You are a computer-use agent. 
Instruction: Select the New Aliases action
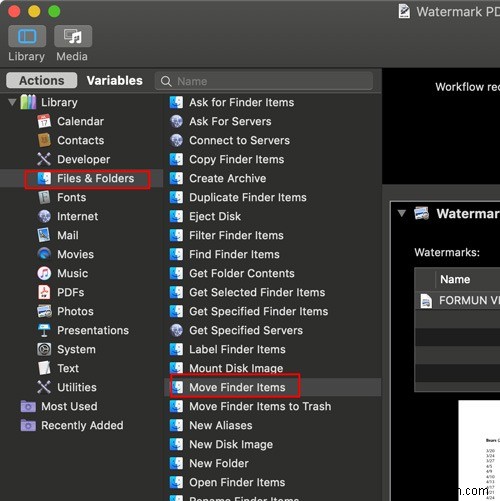[x=221, y=425]
